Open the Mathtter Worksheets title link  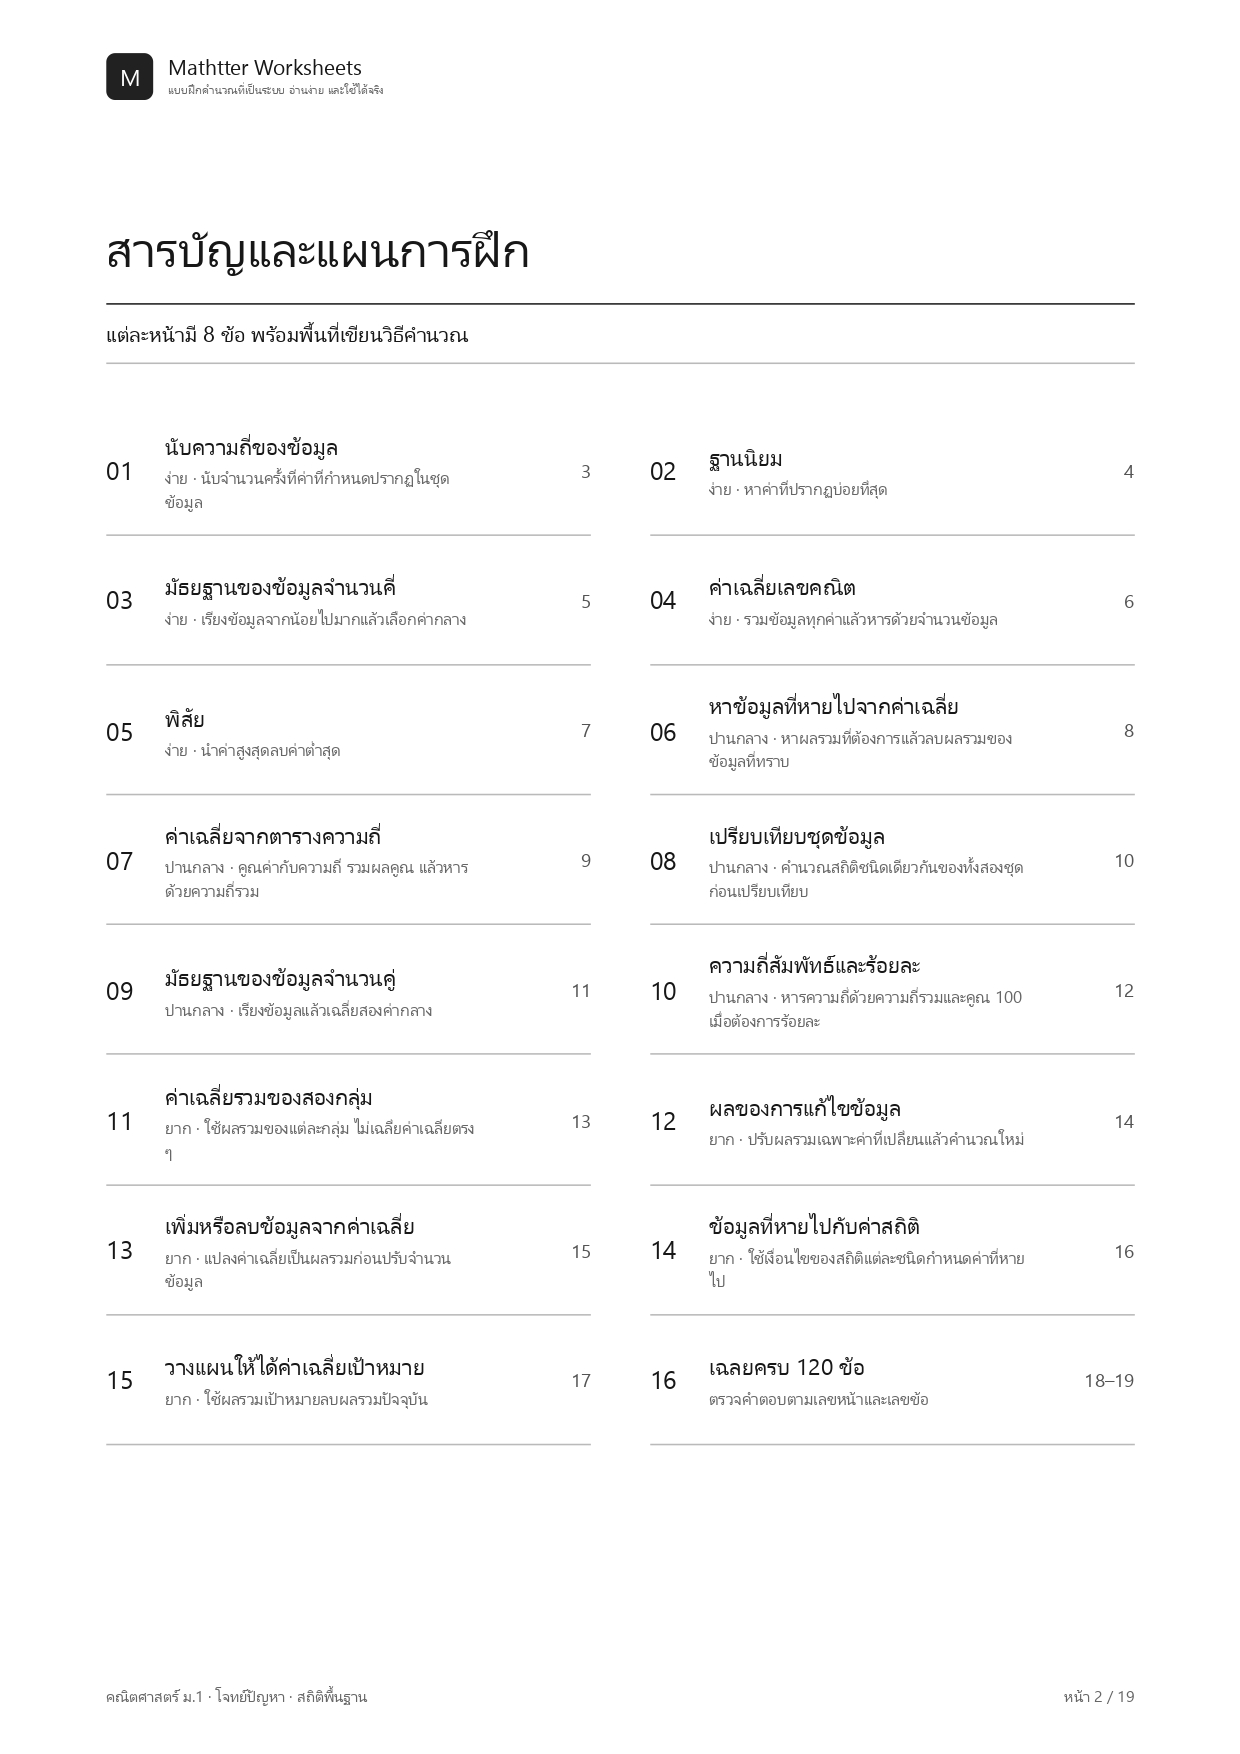coord(265,68)
